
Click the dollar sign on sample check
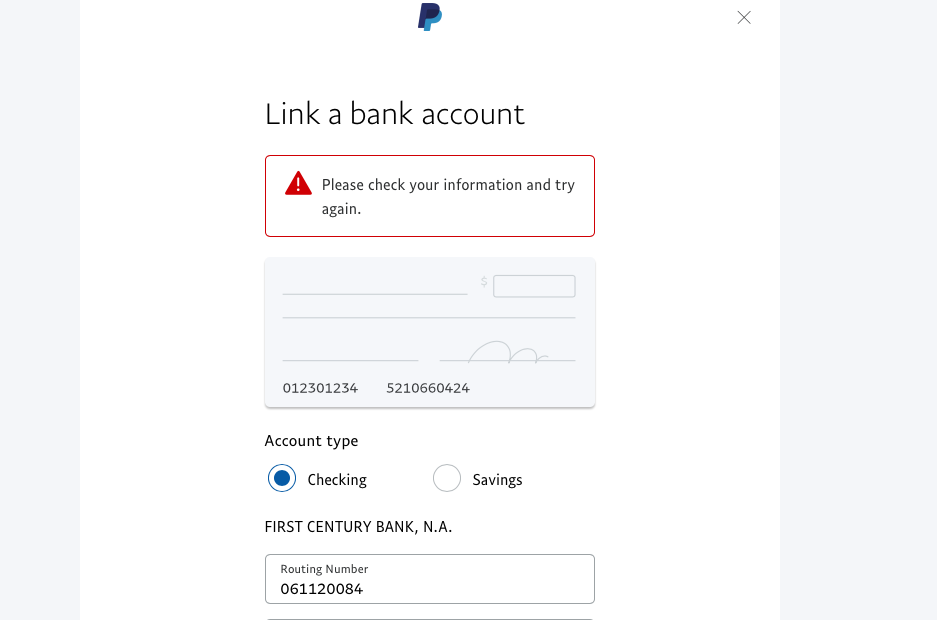click(484, 282)
